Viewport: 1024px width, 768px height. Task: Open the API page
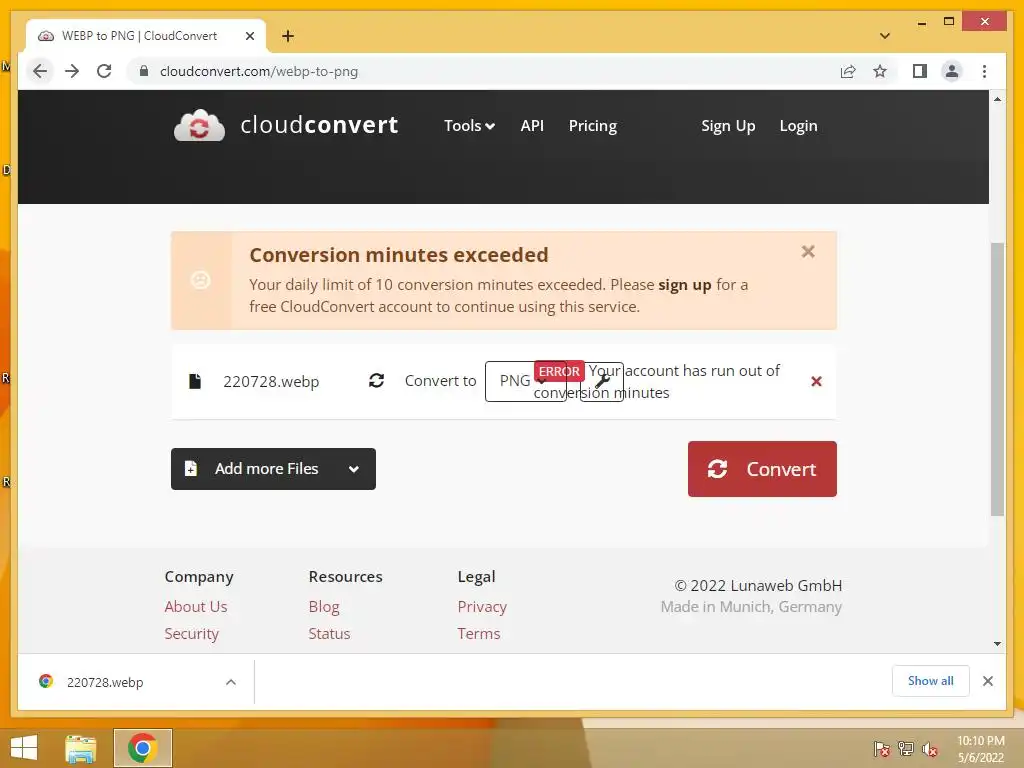tap(532, 125)
